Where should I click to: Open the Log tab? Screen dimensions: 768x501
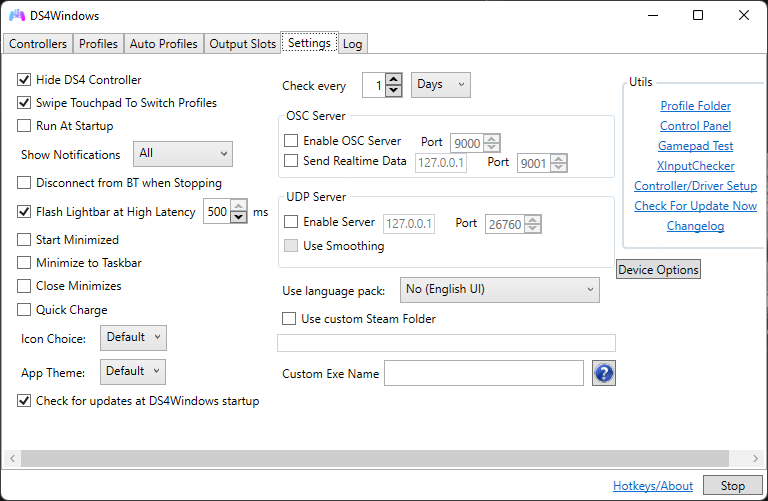(x=353, y=44)
